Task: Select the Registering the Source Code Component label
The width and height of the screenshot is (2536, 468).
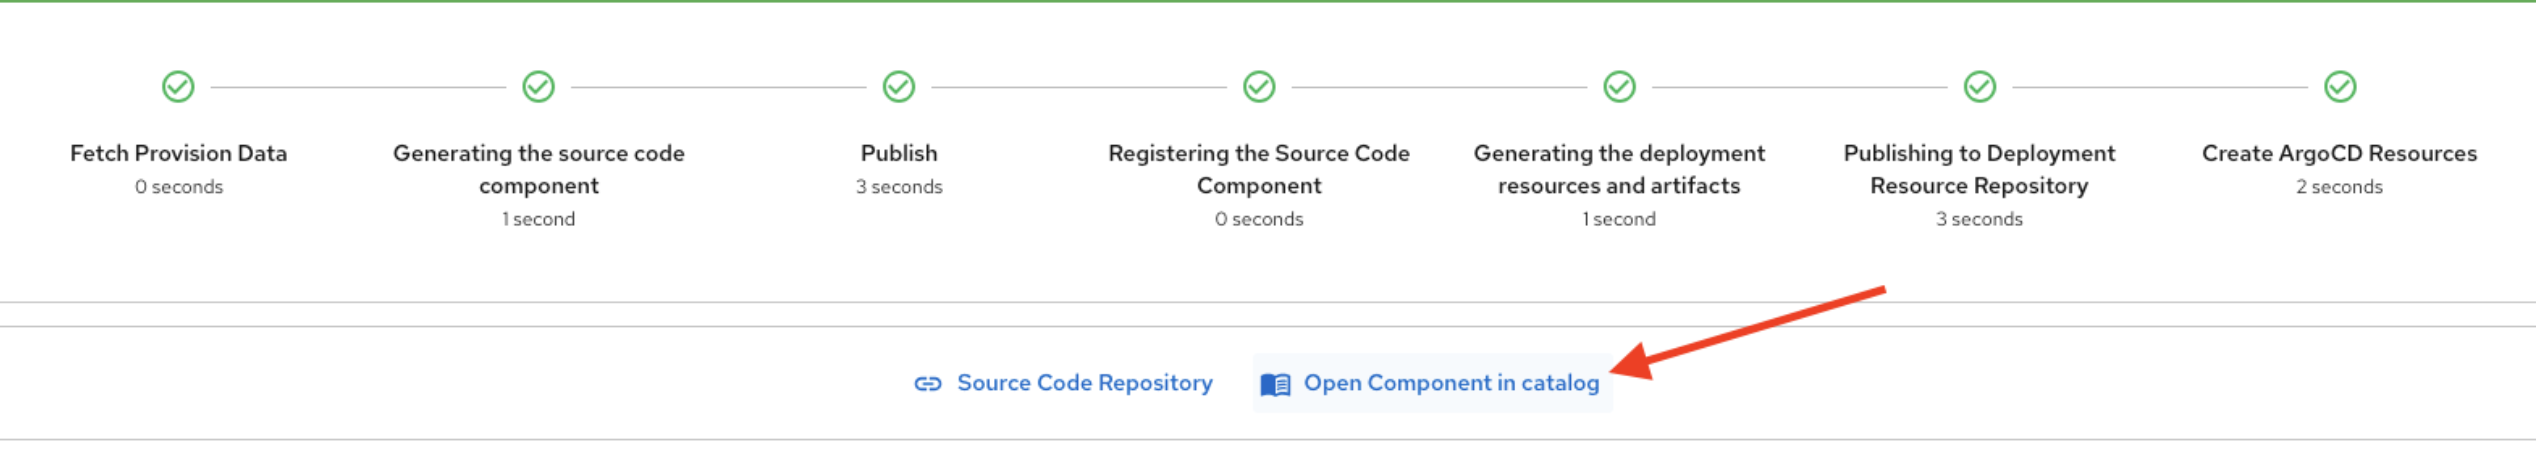Action: point(1258,169)
